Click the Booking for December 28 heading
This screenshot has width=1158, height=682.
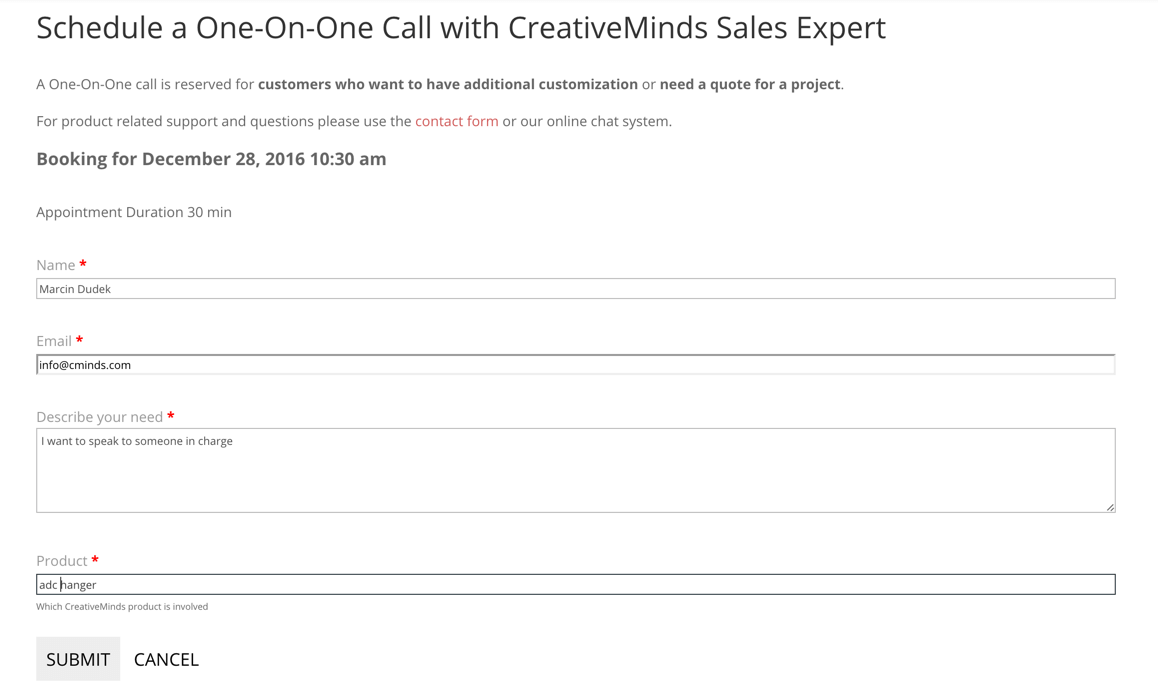pos(211,159)
